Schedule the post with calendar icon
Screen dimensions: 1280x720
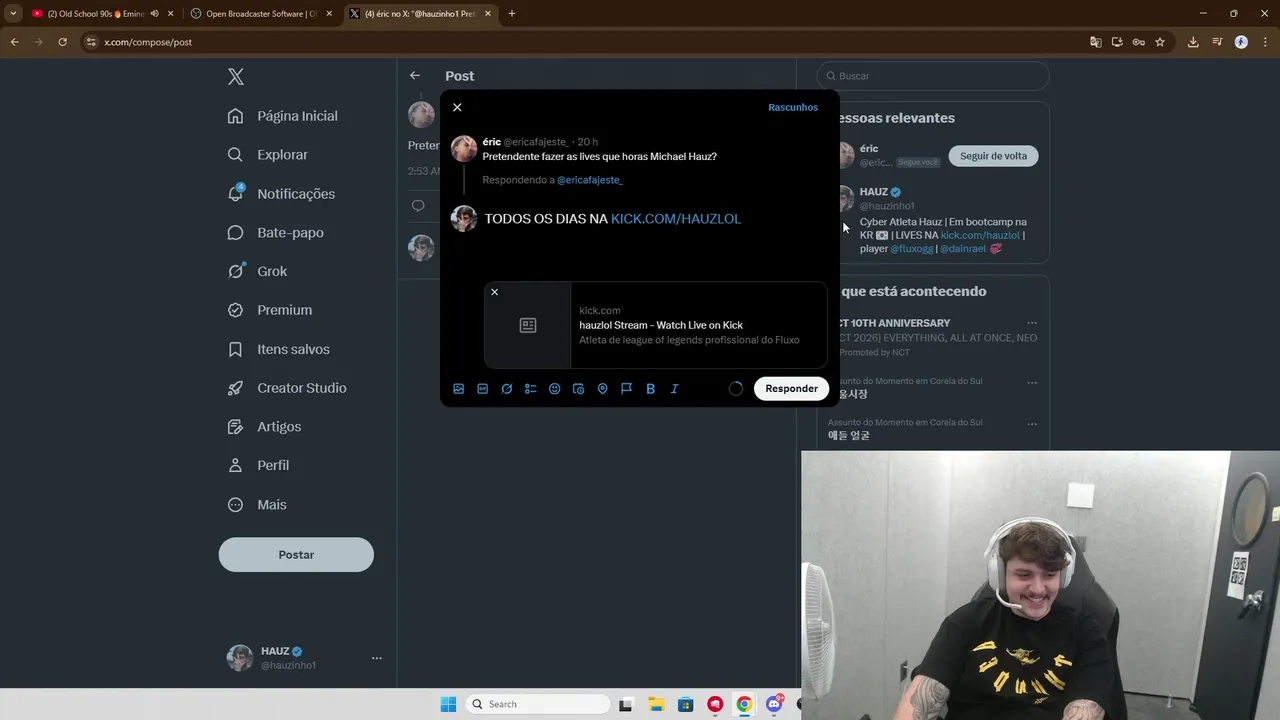(x=579, y=389)
